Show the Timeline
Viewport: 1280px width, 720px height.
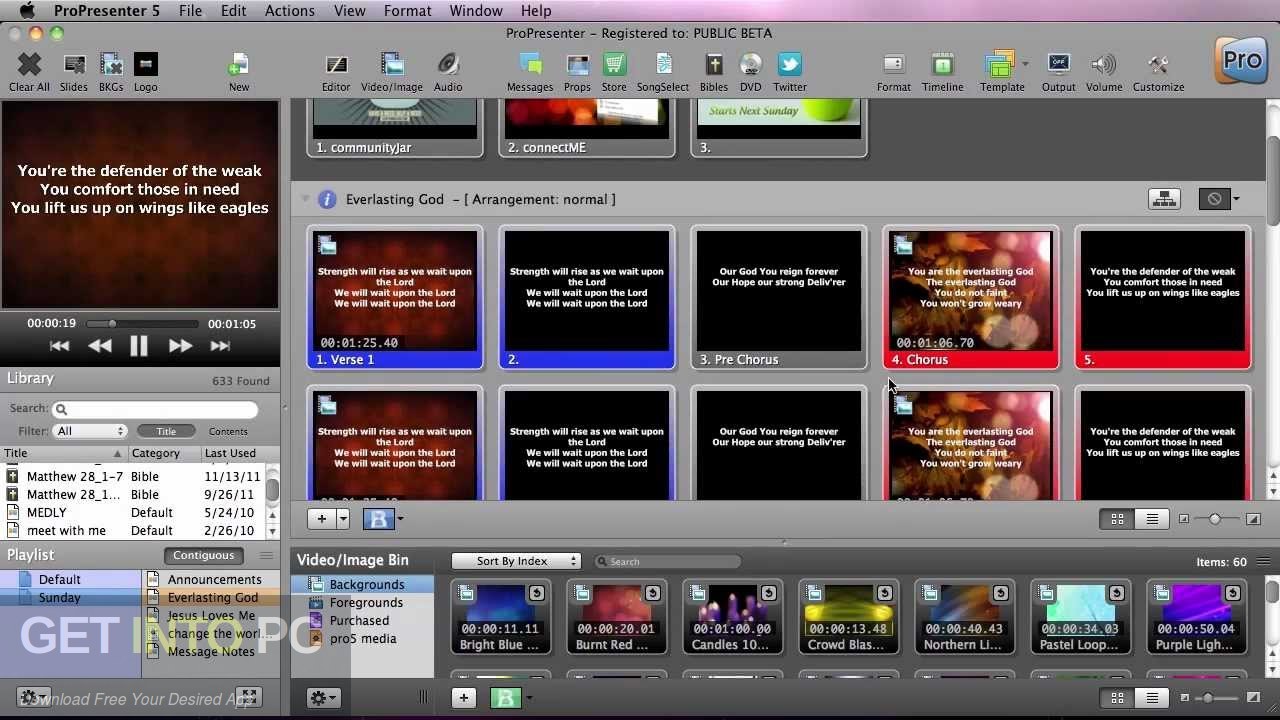pyautogui.click(x=942, y=65)
